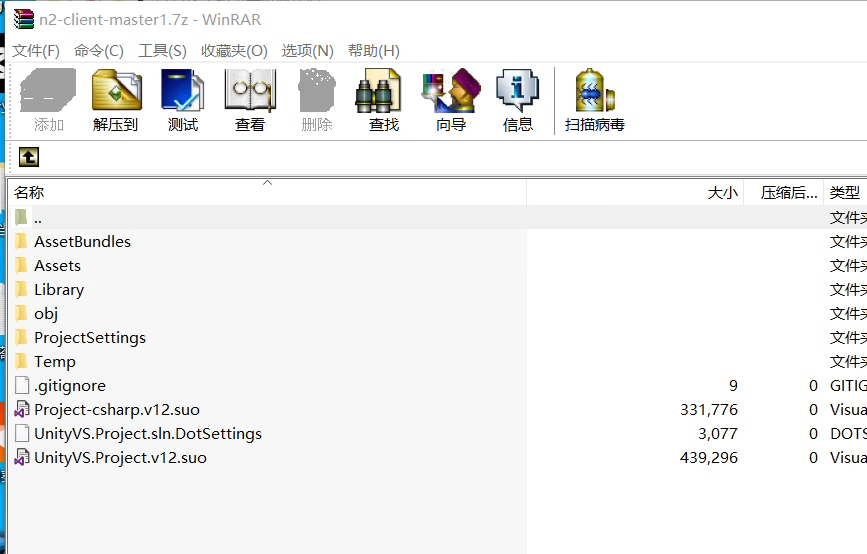Image resolution: width=867 pixels, height=554 pixels.
Task: Open the 收藏夹(O) menu
Action: tap(234, 51)
